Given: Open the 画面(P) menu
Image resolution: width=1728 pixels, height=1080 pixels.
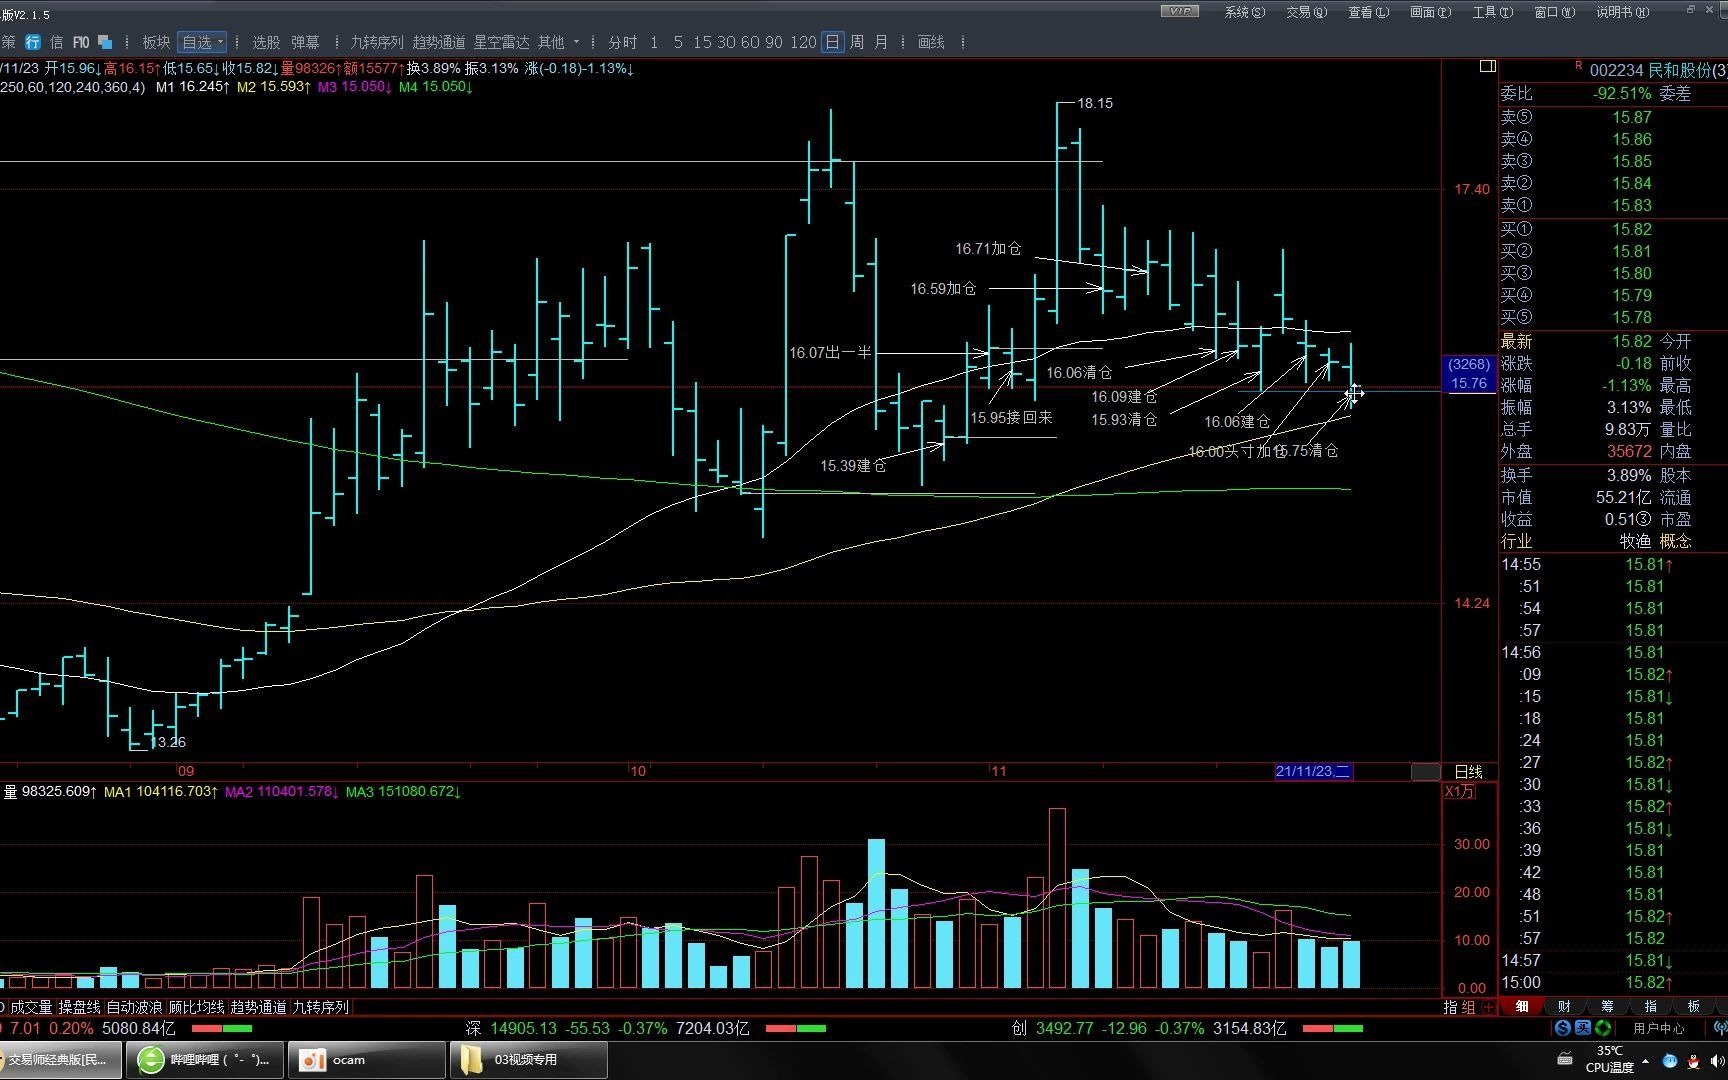Looking at the screenshot, I should point(1430,12).
